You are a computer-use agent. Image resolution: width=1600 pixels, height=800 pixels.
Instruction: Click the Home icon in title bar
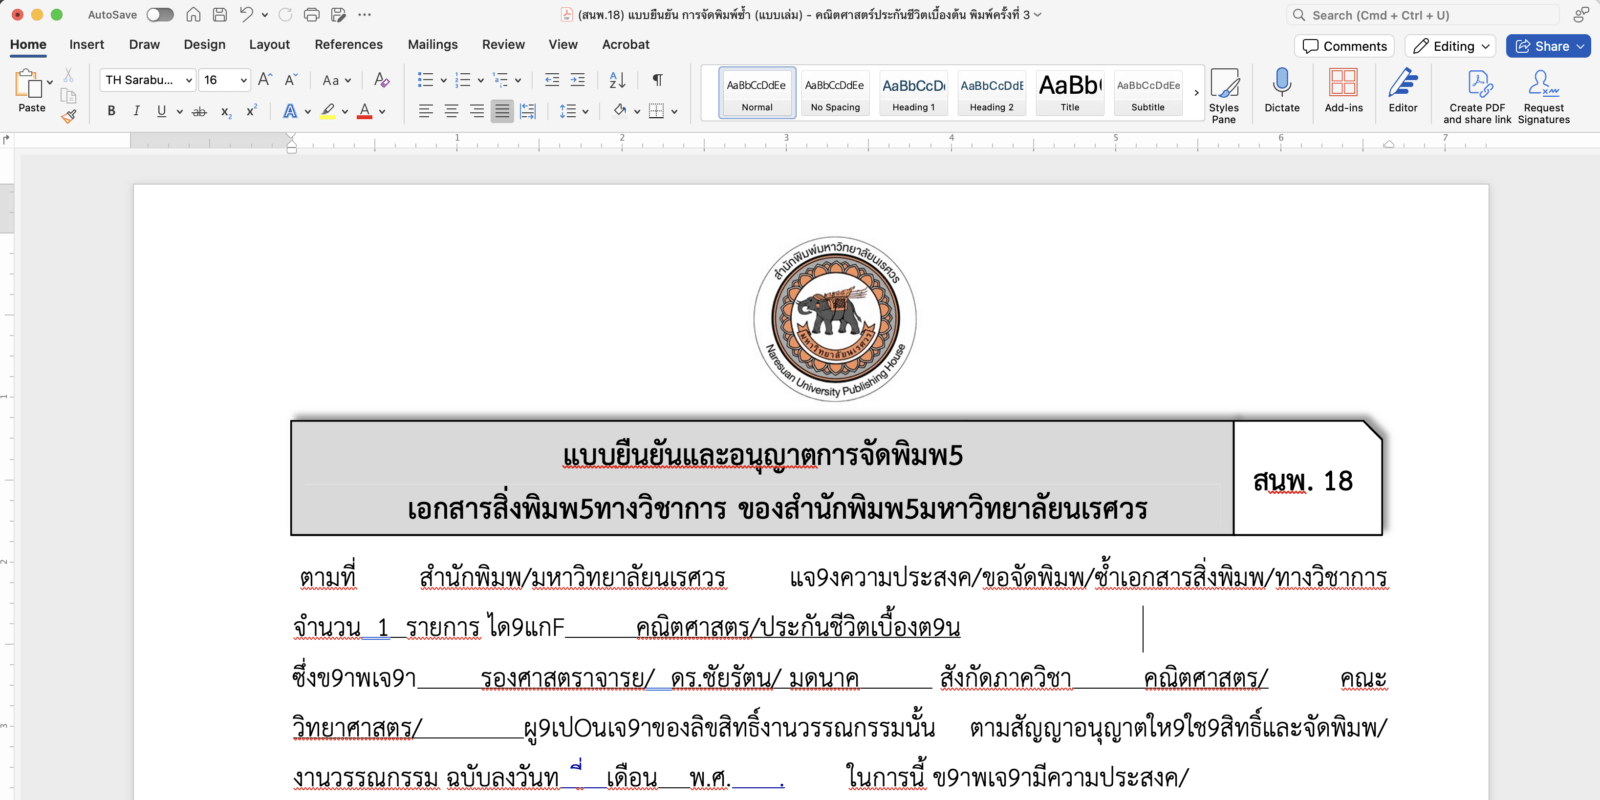point(194,15)
